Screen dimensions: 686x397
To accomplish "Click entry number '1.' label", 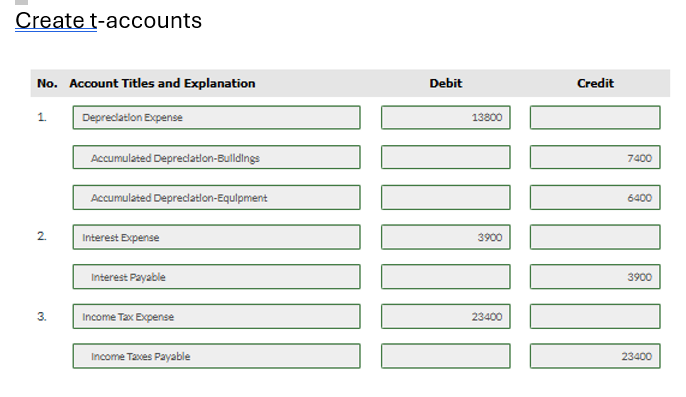I will tap(42, 117).
